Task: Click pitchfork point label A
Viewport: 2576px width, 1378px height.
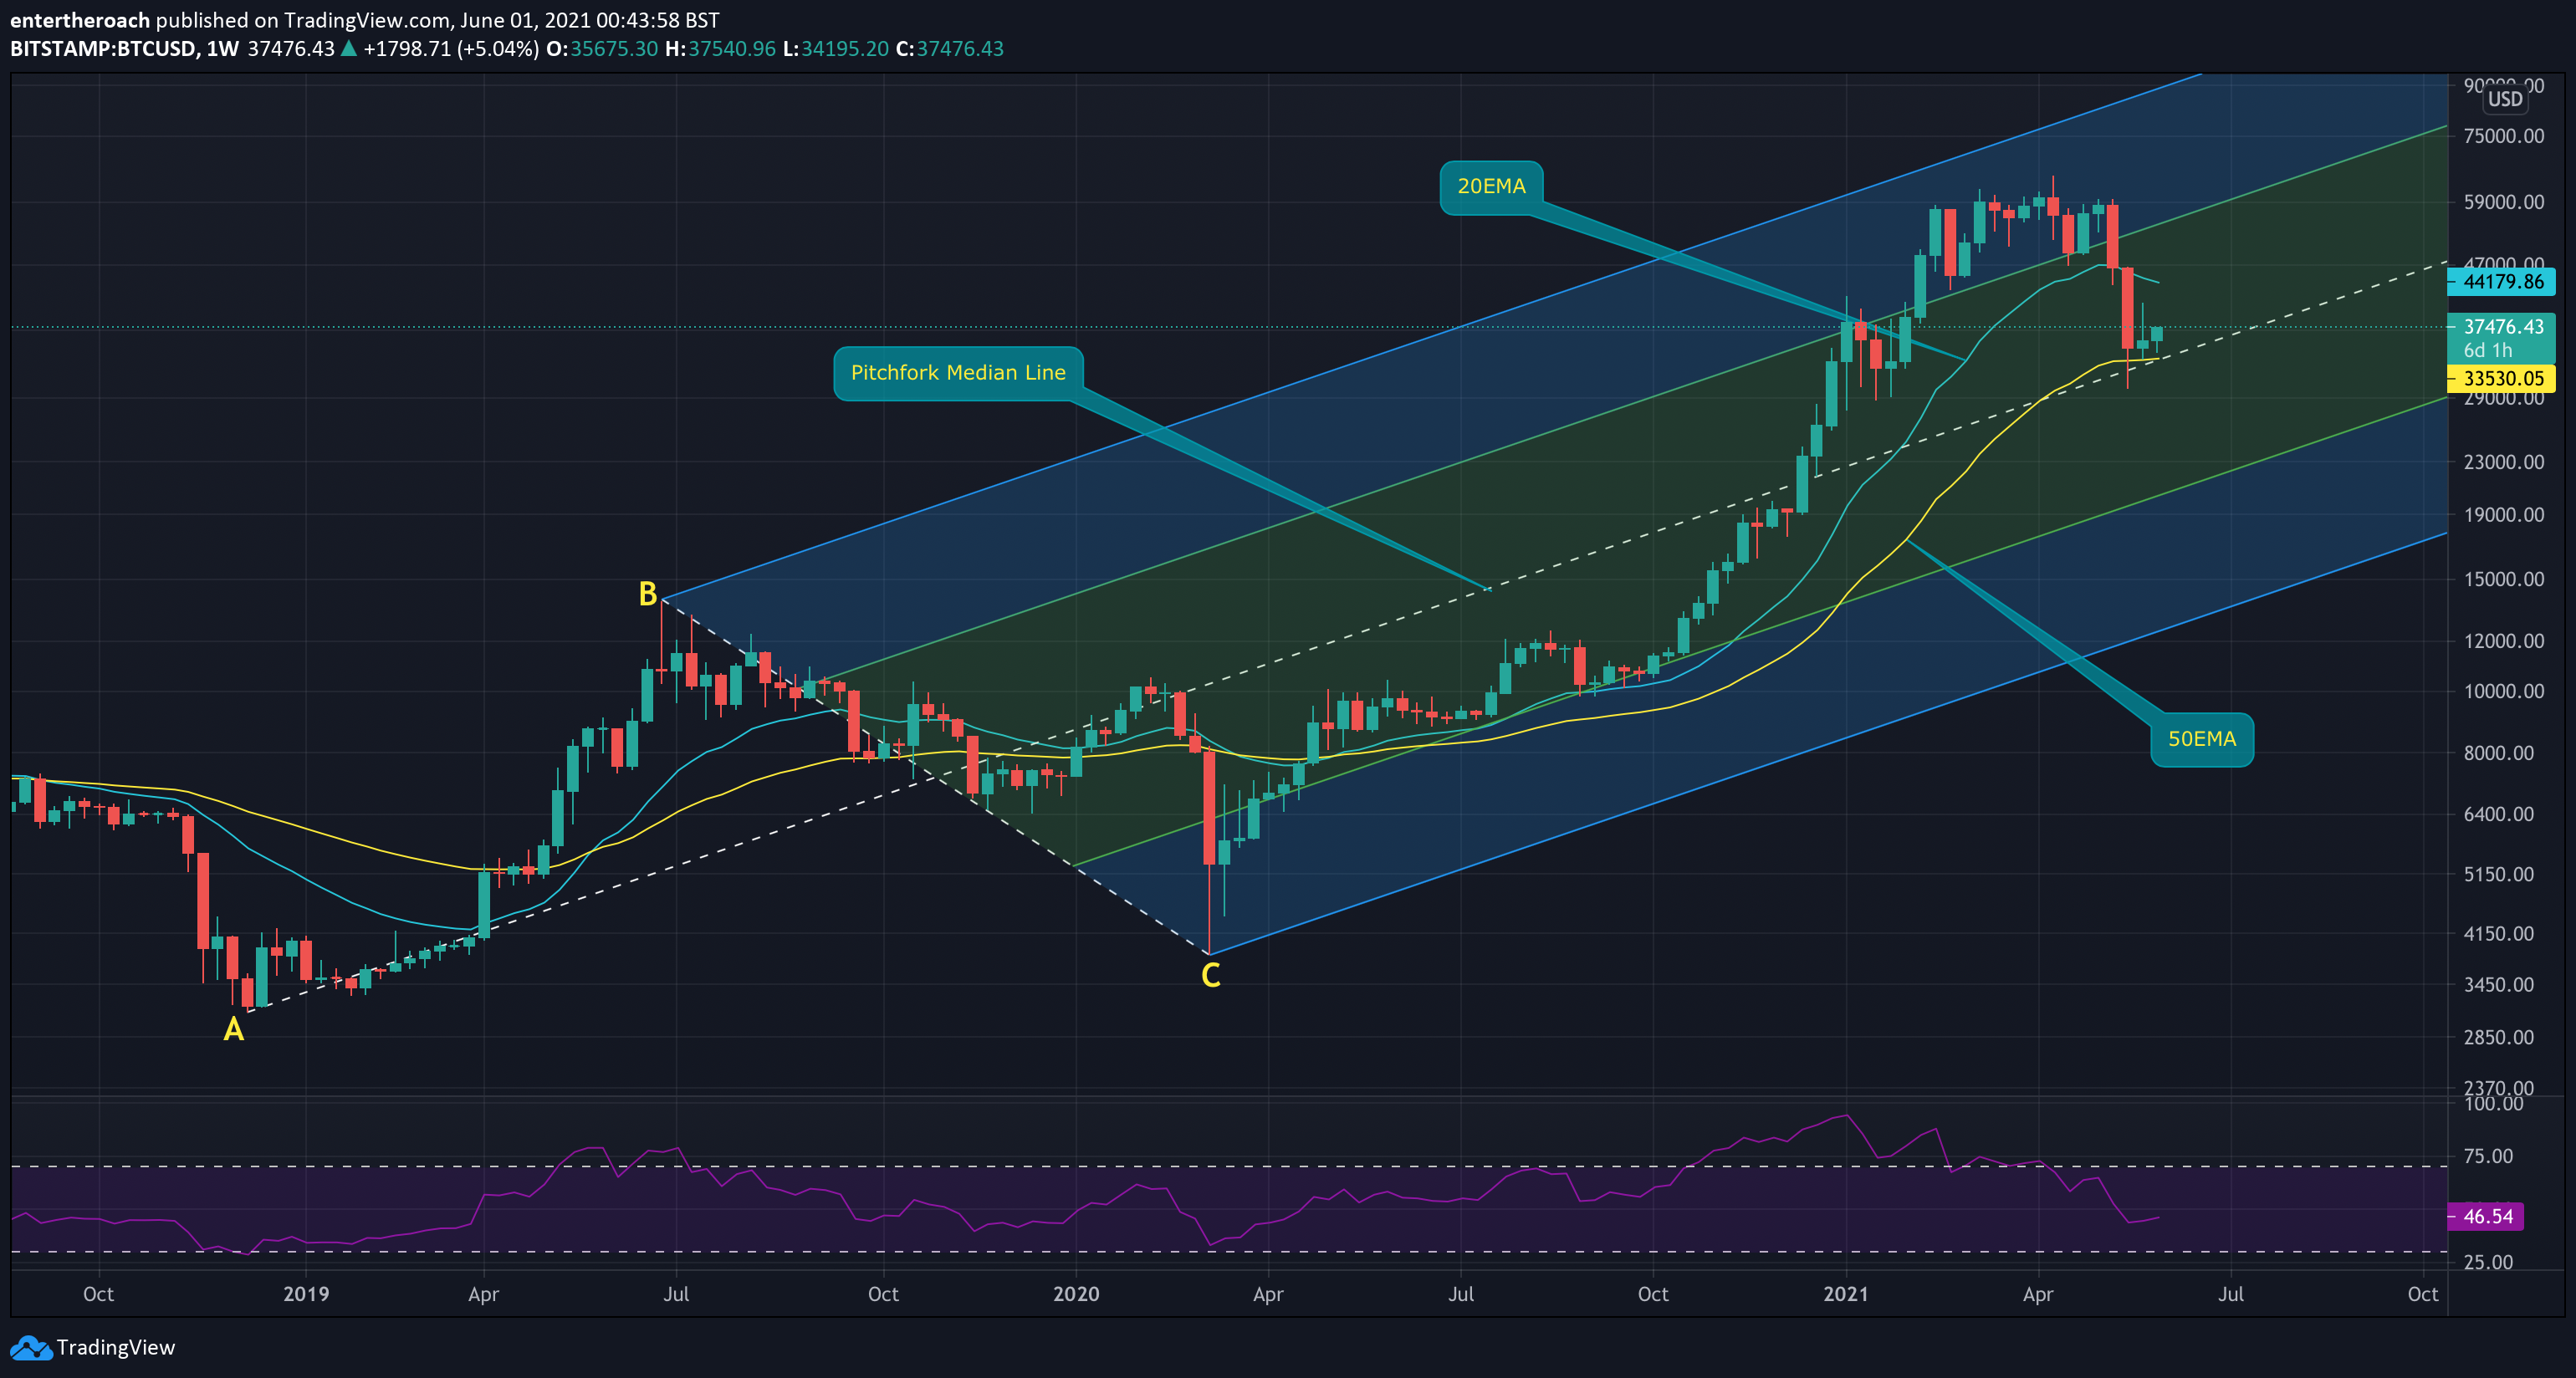Action: click(x=233, y=1029)
